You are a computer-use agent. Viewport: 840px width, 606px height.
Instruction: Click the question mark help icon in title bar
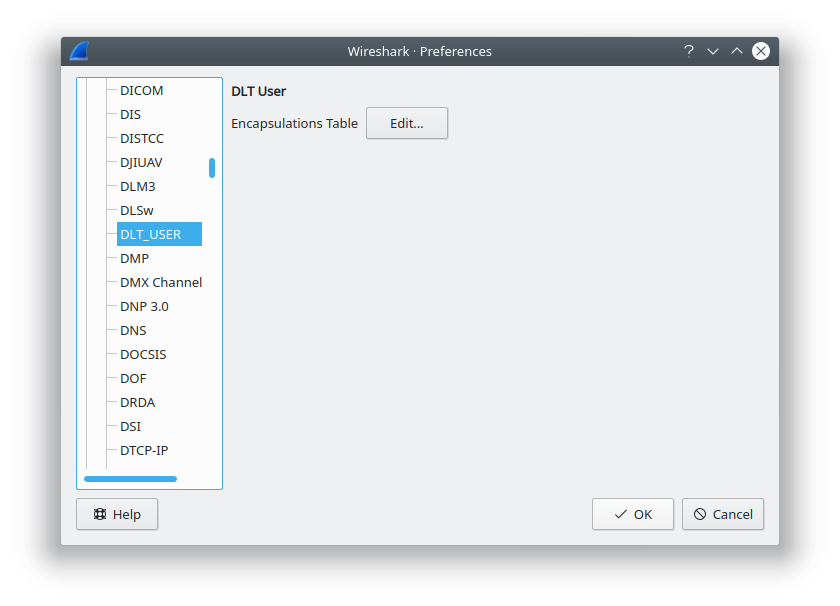point(689,51)
